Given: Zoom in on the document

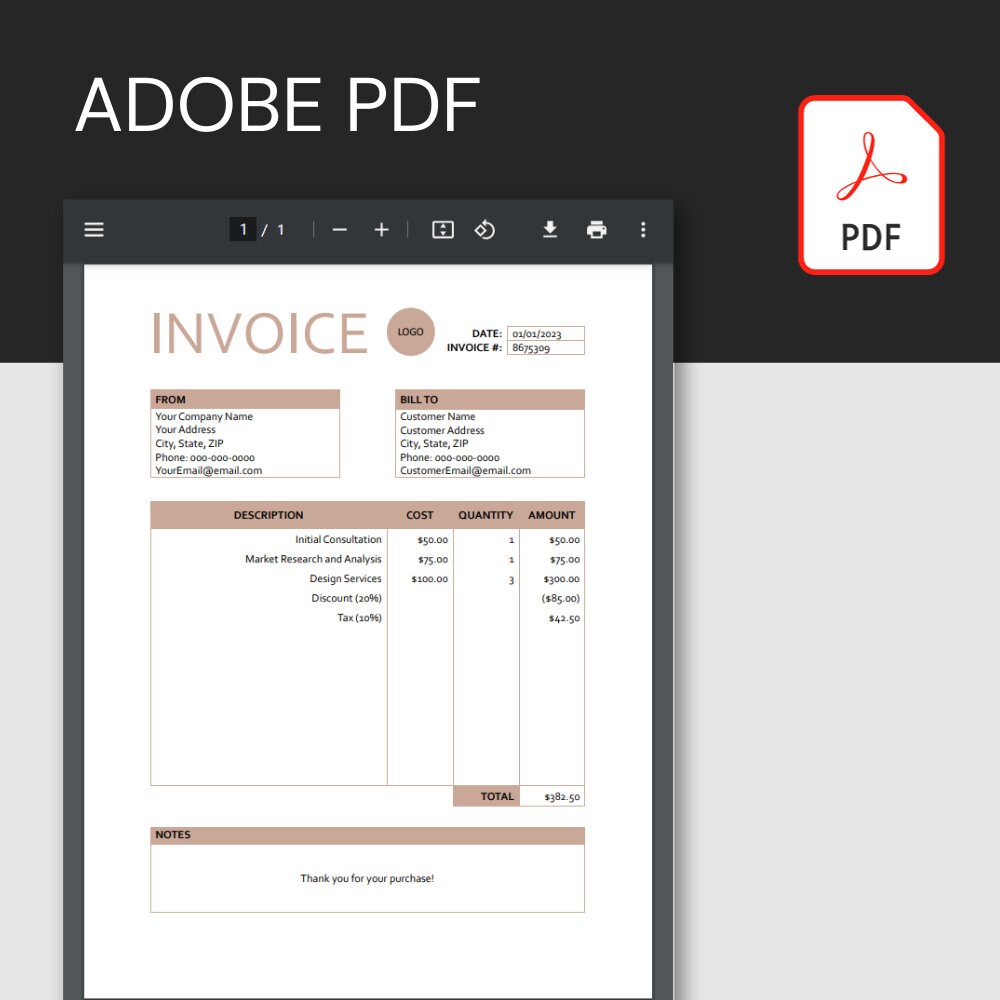Looking at the screenshot, I should tap(381, 230).
